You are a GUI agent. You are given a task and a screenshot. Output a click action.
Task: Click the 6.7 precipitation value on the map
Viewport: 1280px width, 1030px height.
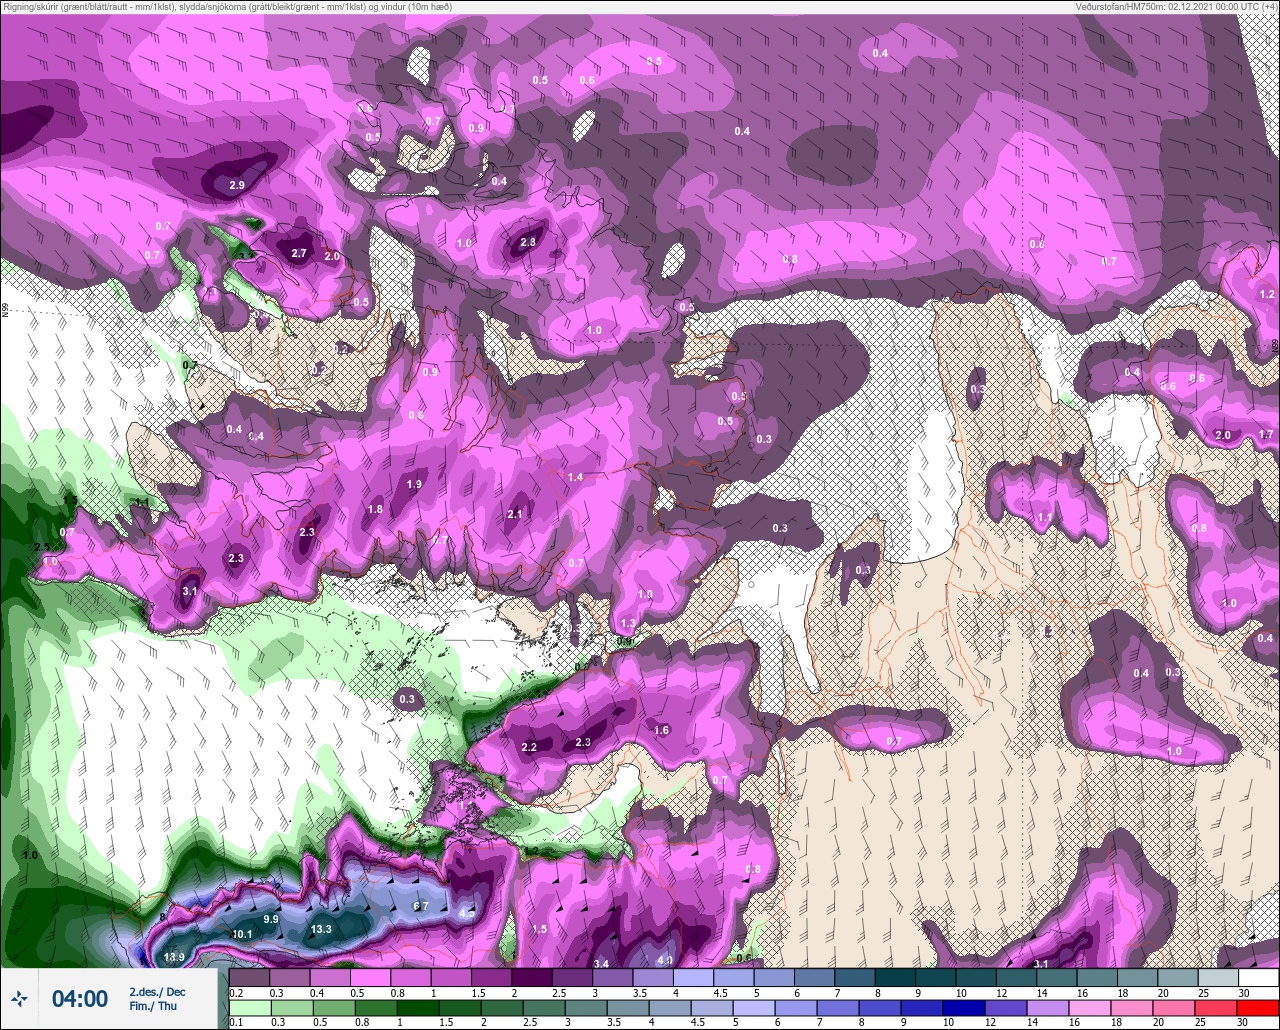(421, 906)
